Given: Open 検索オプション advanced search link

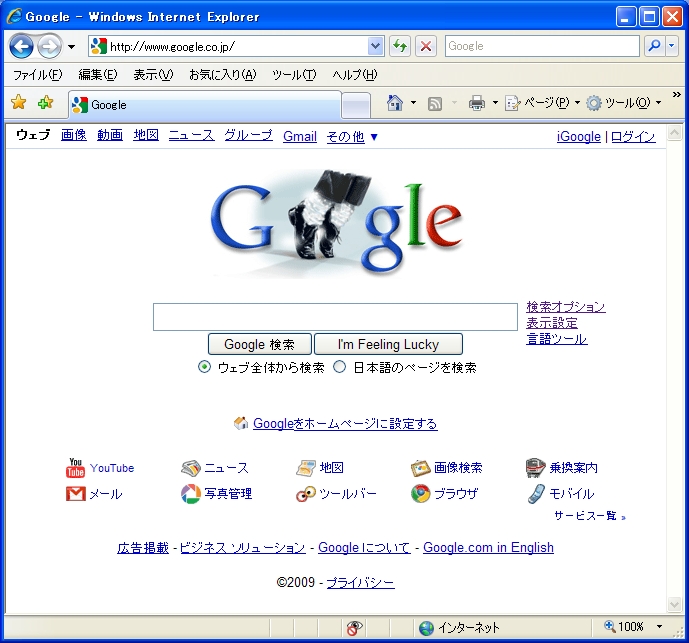Looking at the screenshot, I should (x=566, y=306).
